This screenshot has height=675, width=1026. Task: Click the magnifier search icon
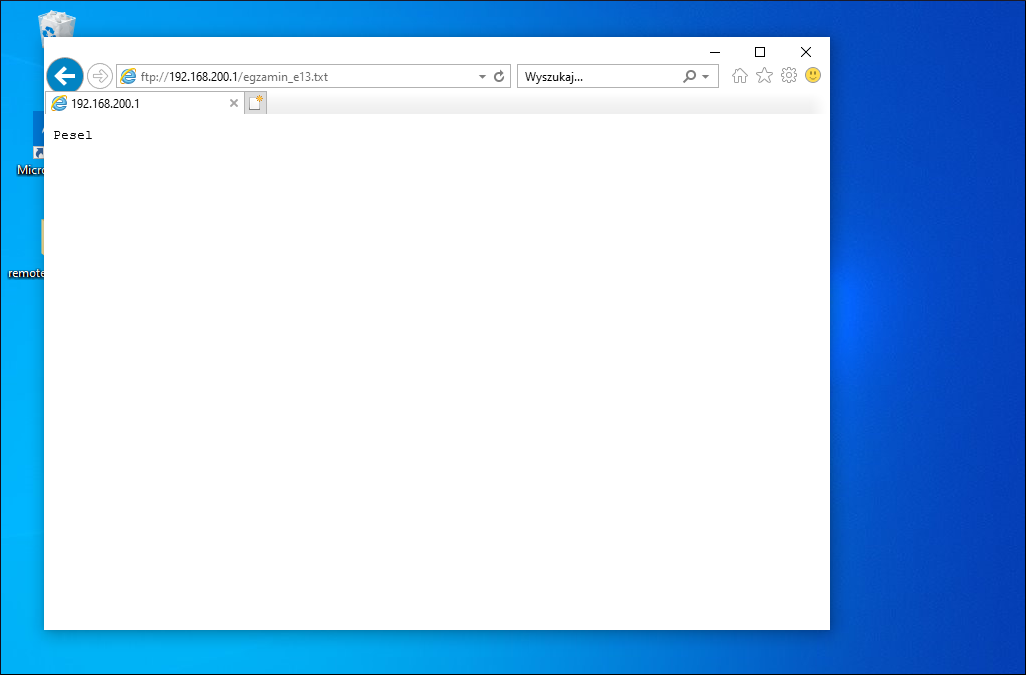pyautogui.click(x=689, y=77)
